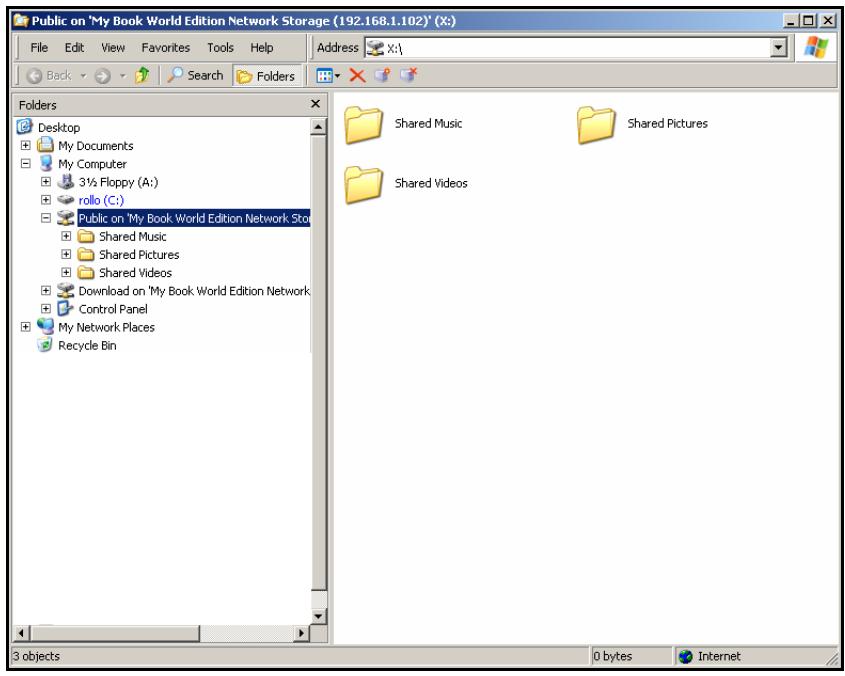Open the Favorites menu
This screenshot has height=676, width=845.
pyautogui.click(x=165, y=47)
